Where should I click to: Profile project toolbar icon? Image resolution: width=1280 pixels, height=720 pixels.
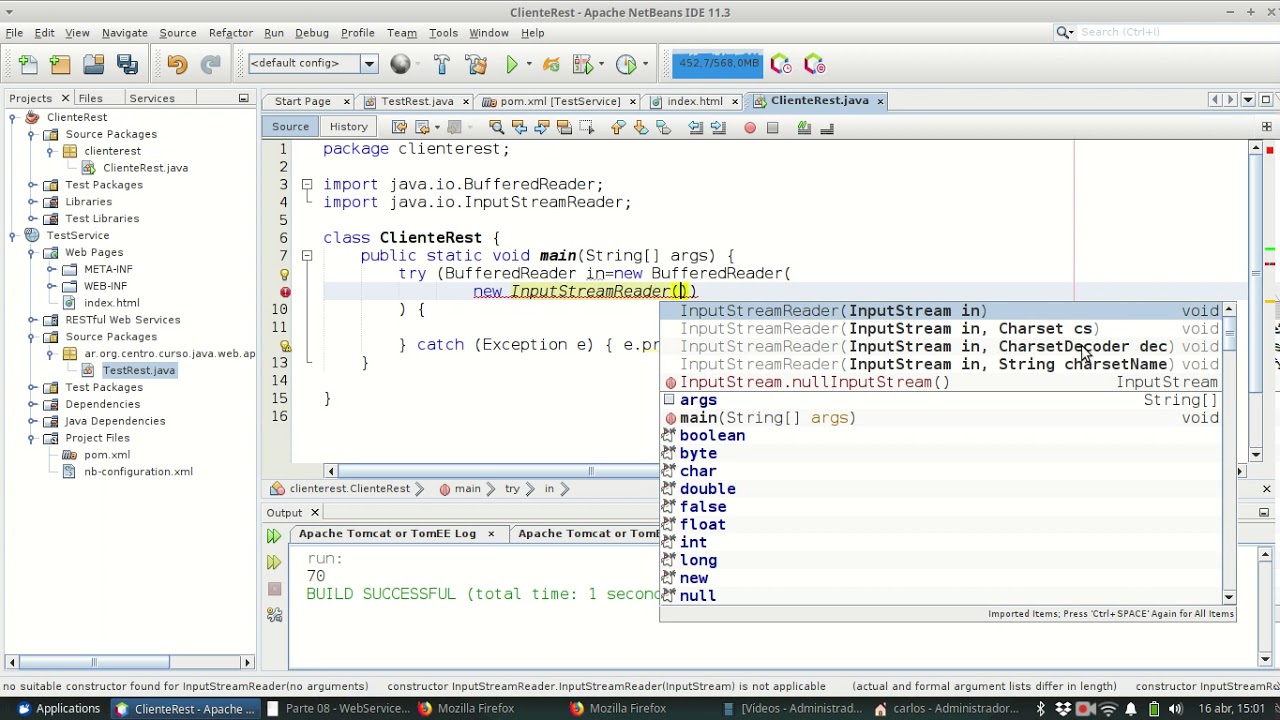point(626,65)
